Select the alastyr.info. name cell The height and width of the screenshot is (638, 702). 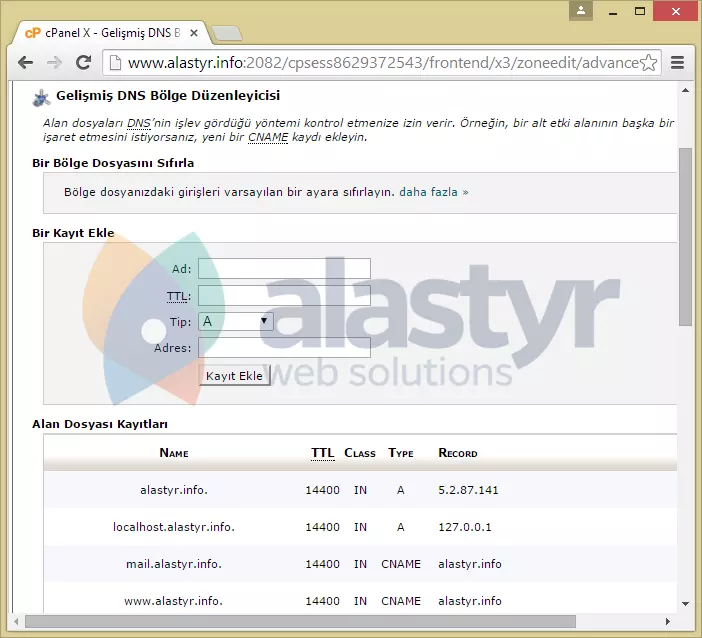174,490
